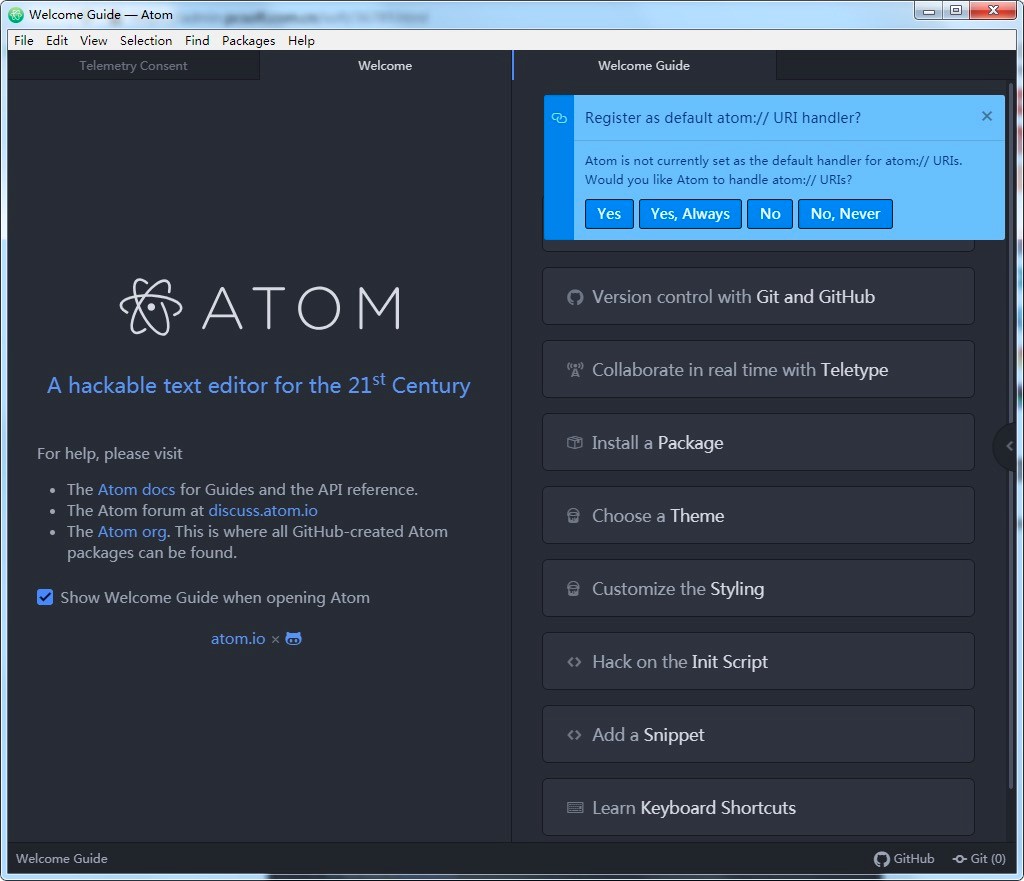Expand the Customize the Styling section
This screenshot has height=881, width=1024.
click(x=757, y=588)
